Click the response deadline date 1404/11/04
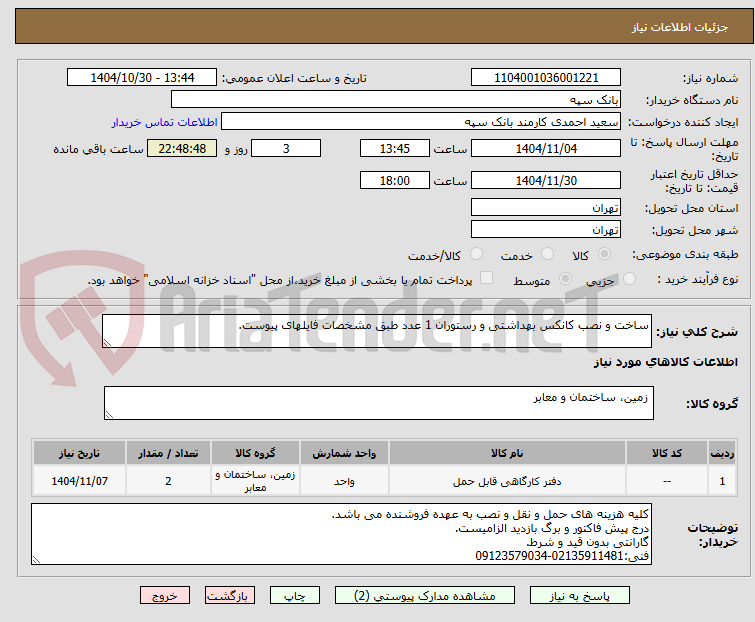This screenshot has height=622, width=755. (546, 148)
